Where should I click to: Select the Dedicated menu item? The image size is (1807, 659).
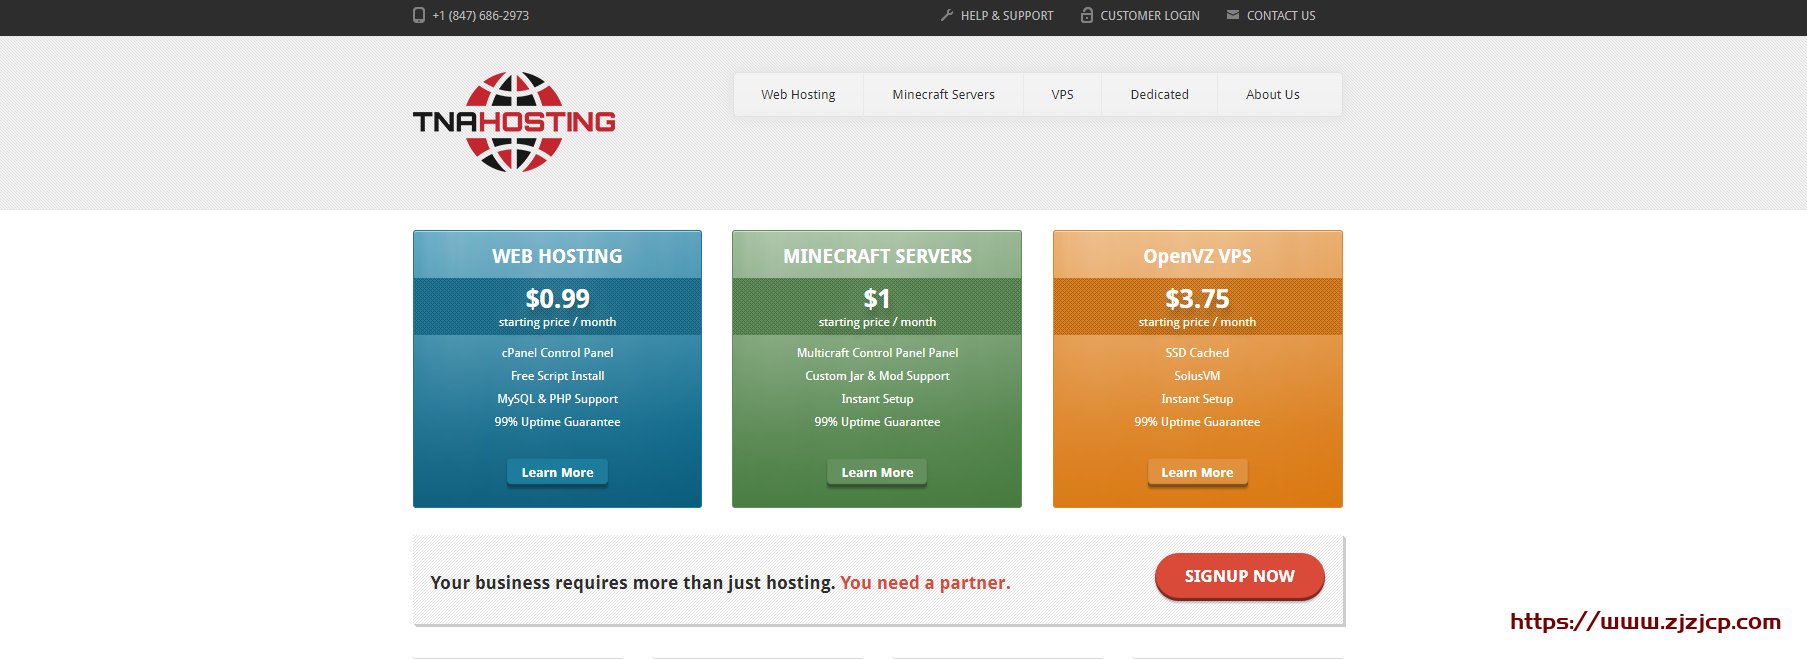1159,95
